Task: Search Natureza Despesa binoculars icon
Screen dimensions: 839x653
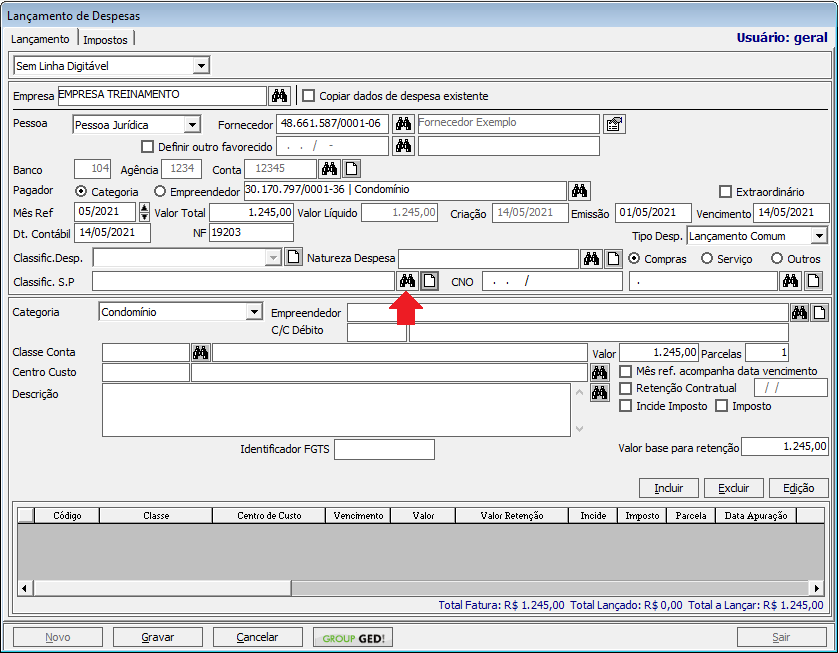Action: point(591,259)
